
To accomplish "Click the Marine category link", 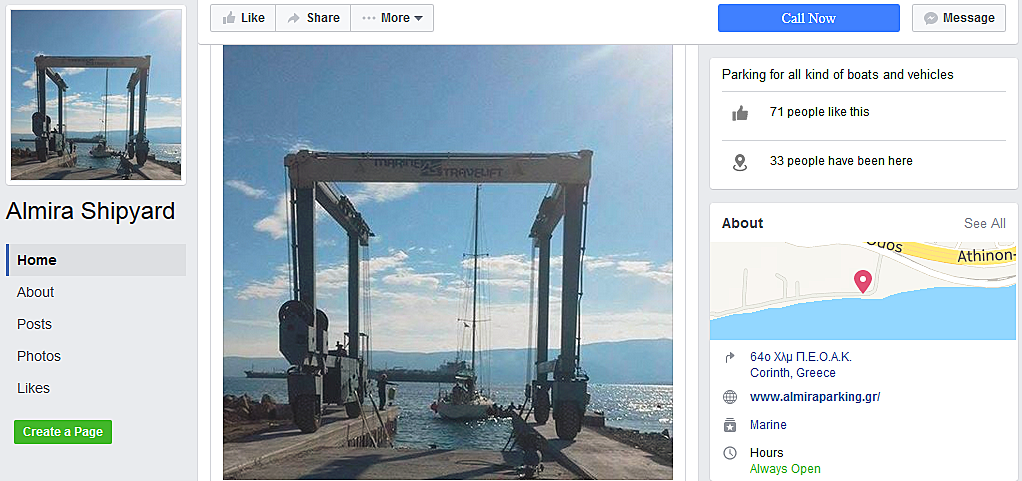I will pyautogui.click(x=768, y=425).
